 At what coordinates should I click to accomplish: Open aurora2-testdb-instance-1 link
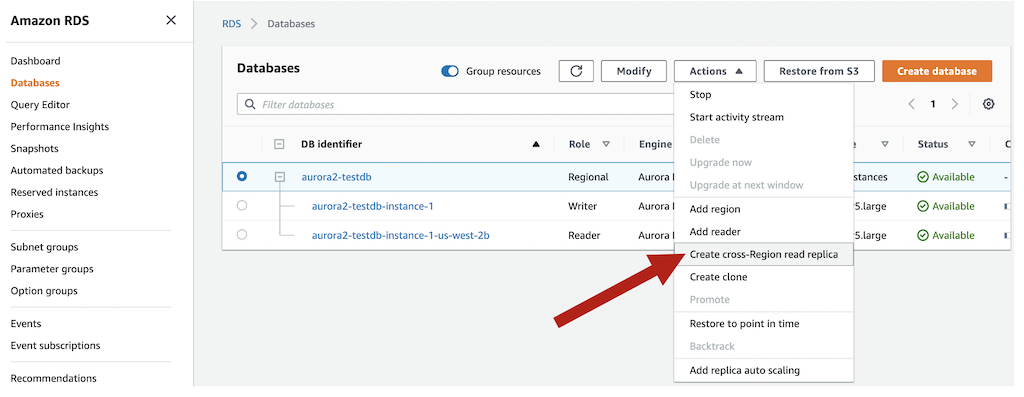[373, 206]
